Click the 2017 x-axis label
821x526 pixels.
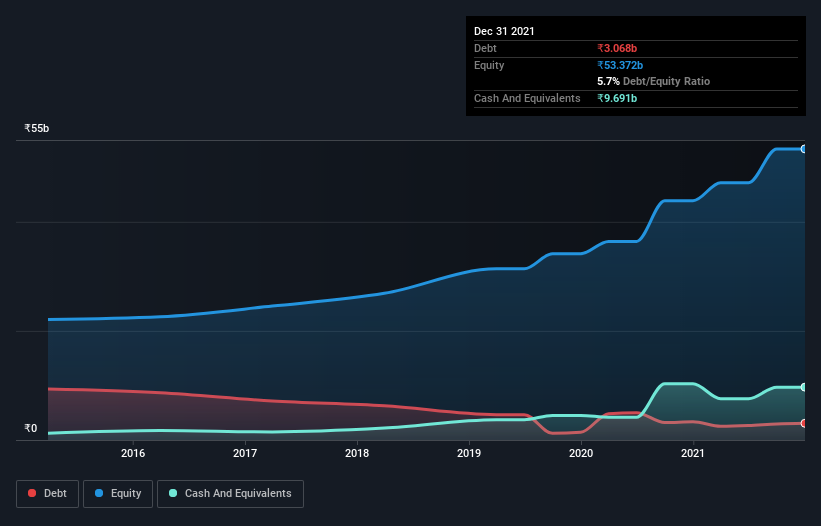point(245,453)
